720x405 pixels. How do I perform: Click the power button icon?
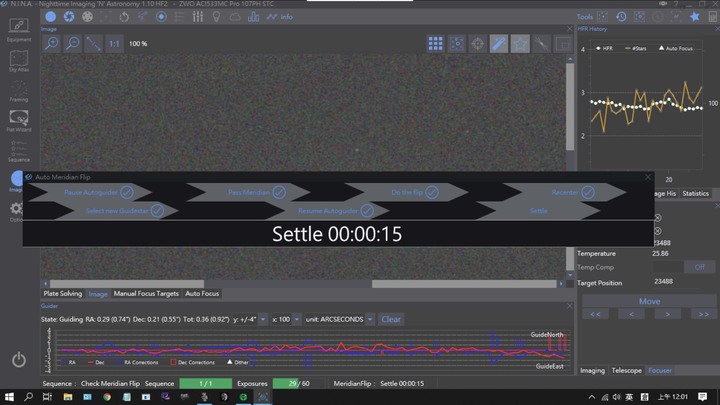pyautogui.click(x=19, y=360)
